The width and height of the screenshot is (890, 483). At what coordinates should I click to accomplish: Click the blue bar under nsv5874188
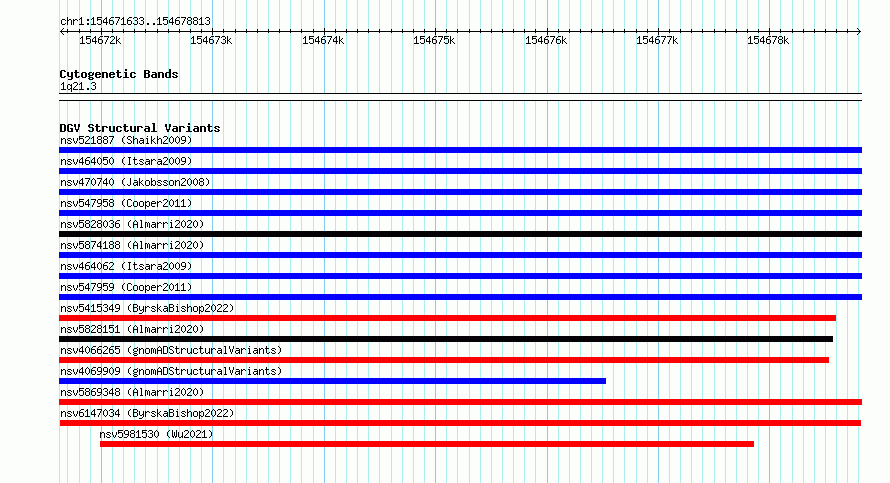tap(460, 255)
